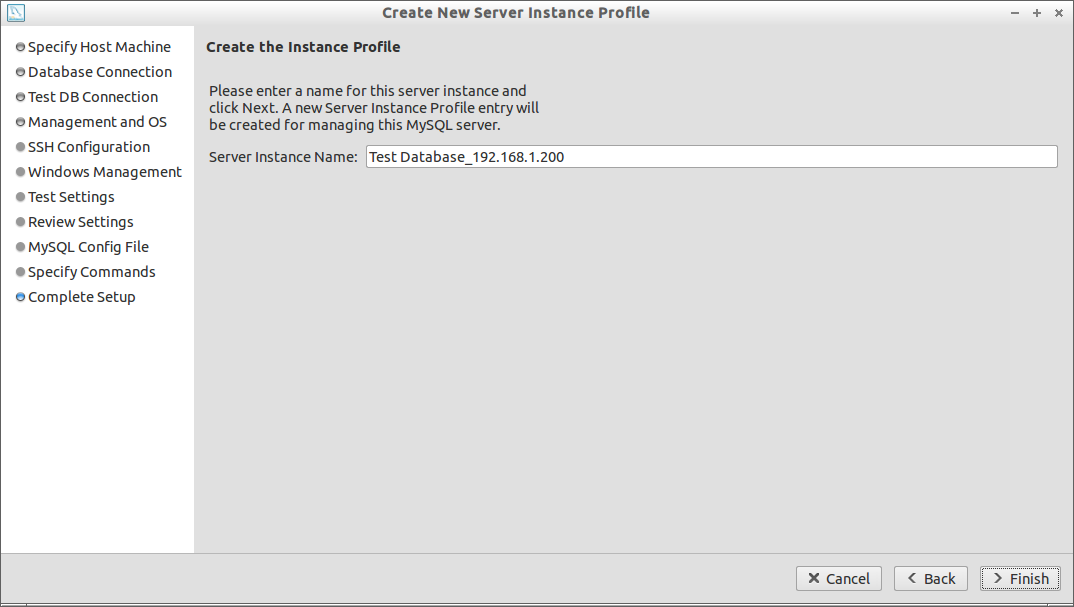Minimize the Create New Server Instance window
Viewport: 1074px width, 607px height.
pos(1015,13)
